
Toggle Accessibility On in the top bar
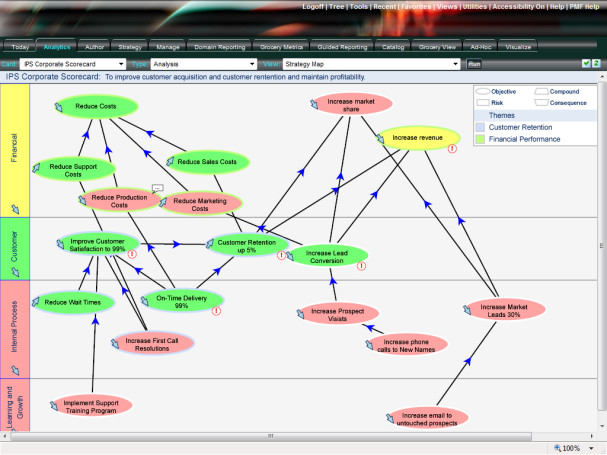point(519,6)
